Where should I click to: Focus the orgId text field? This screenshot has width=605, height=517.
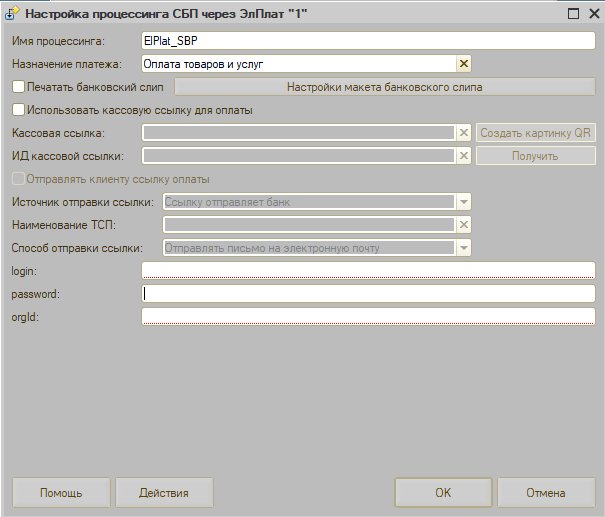369,317
